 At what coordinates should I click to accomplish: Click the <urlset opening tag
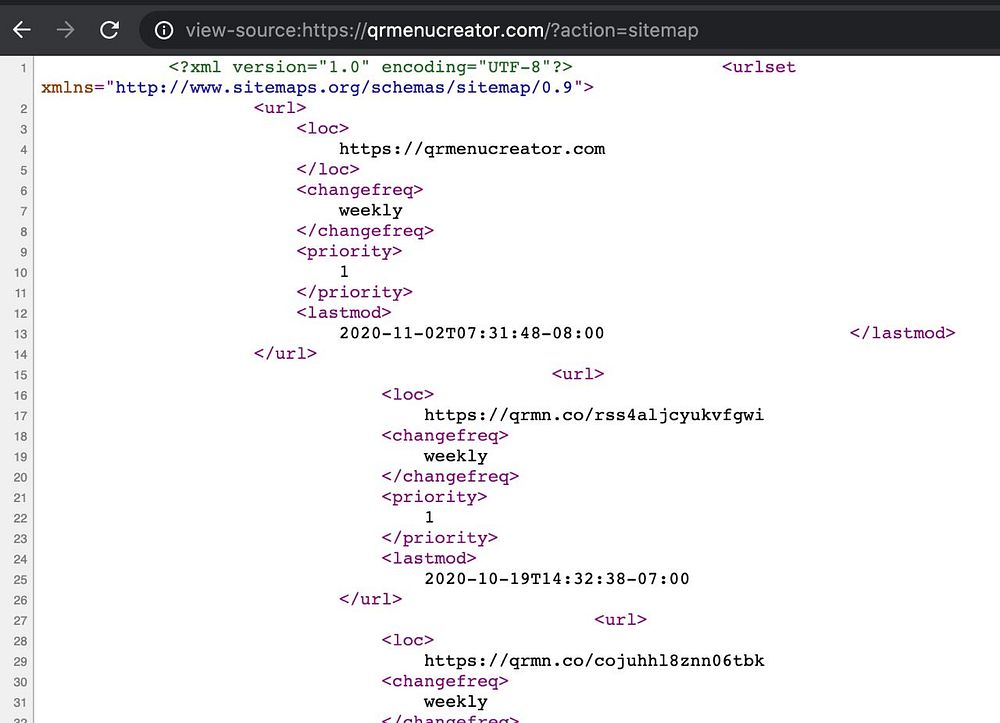[759, 67]
